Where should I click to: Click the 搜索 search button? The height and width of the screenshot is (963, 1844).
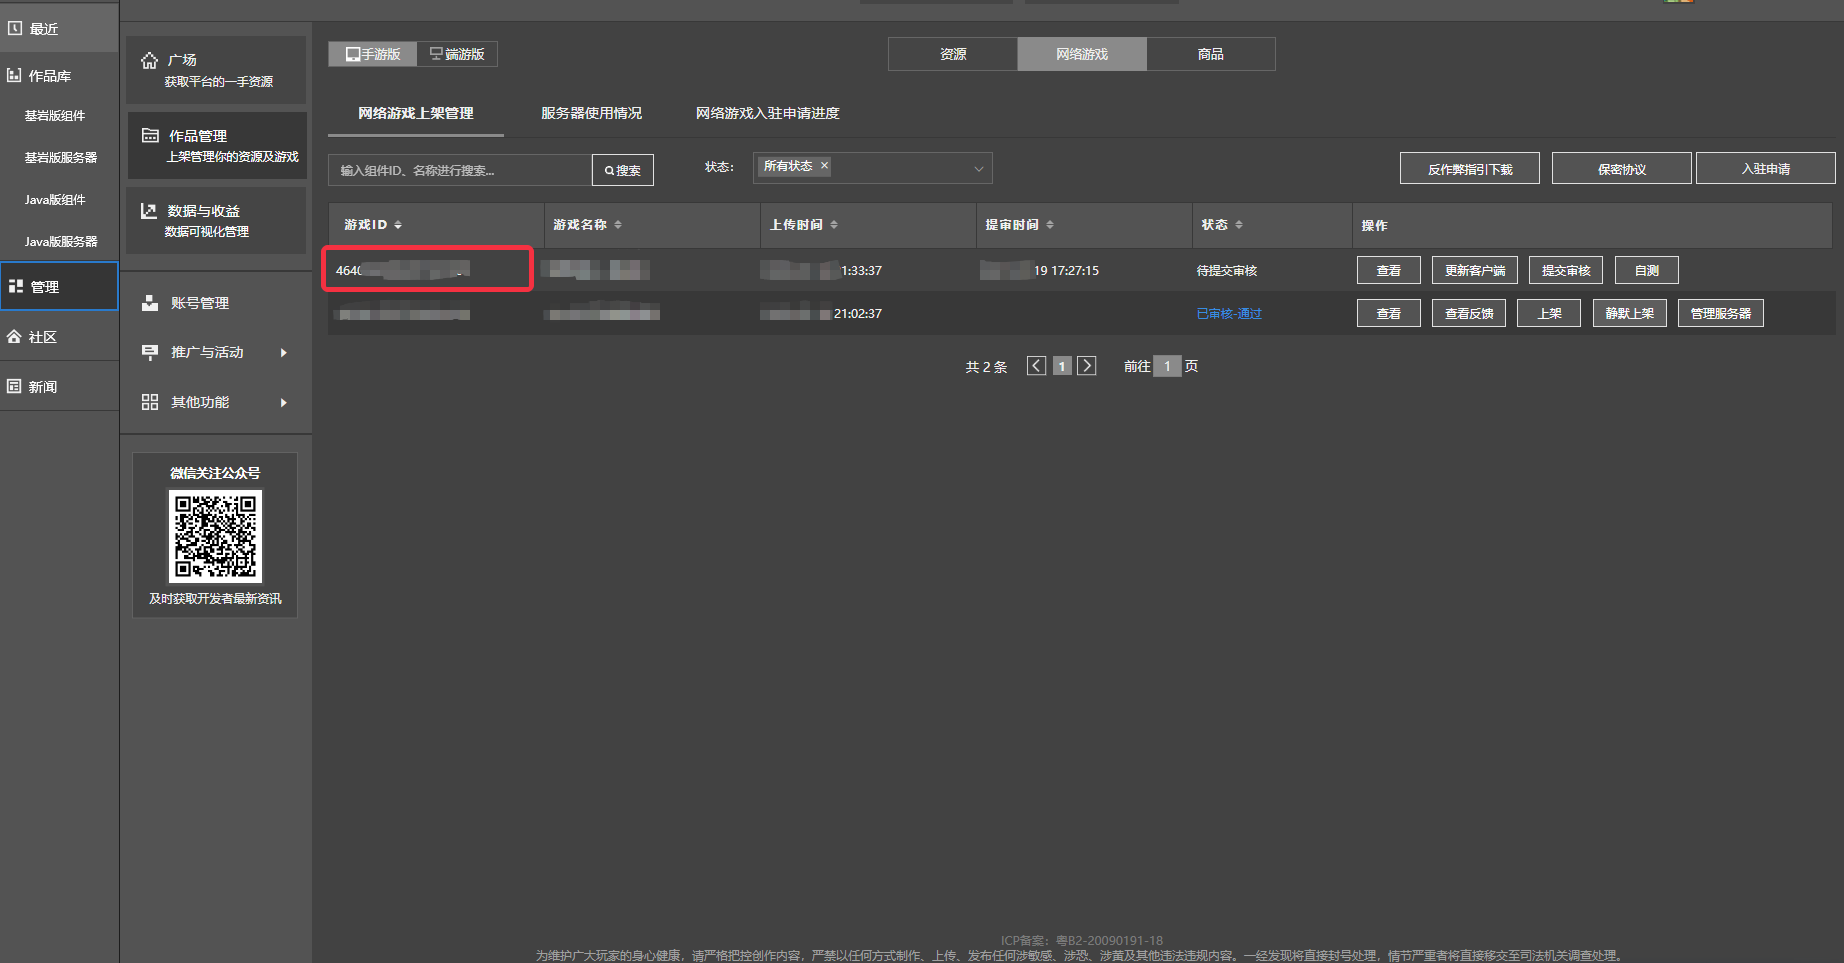coord(623,170)
